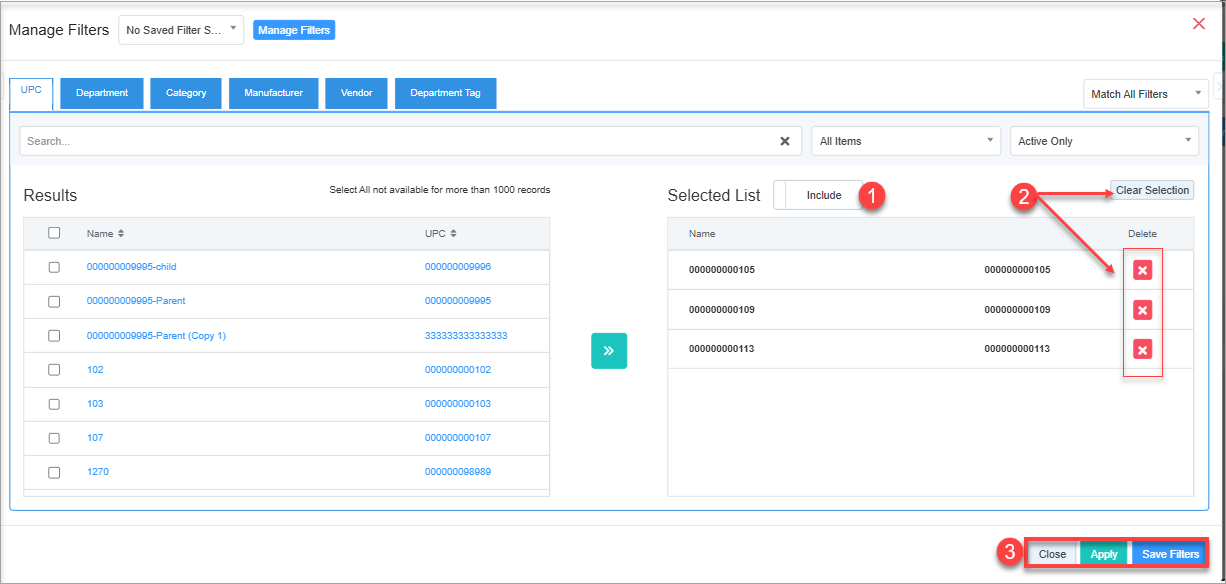Open the Manufacturer tab
This screenshot has width=1226, height=584.
(x=273, y=93)
